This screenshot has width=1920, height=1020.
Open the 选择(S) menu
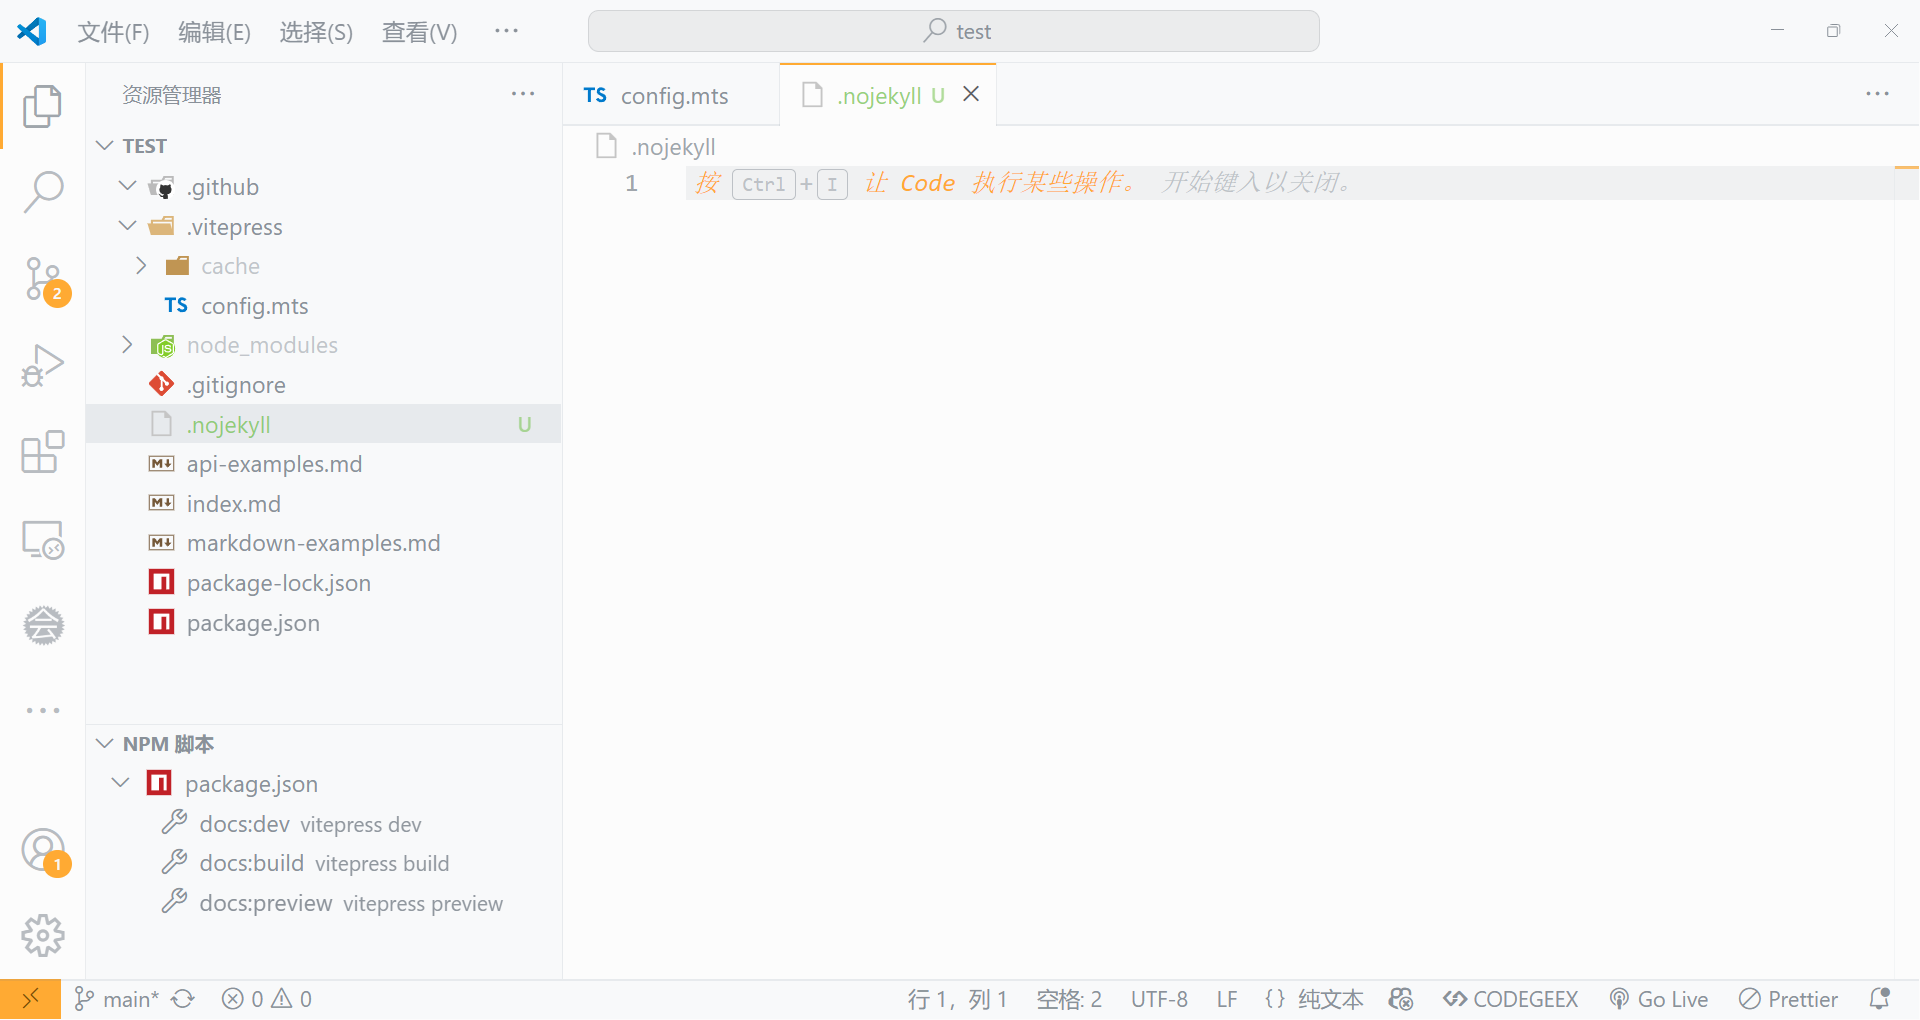316,32
